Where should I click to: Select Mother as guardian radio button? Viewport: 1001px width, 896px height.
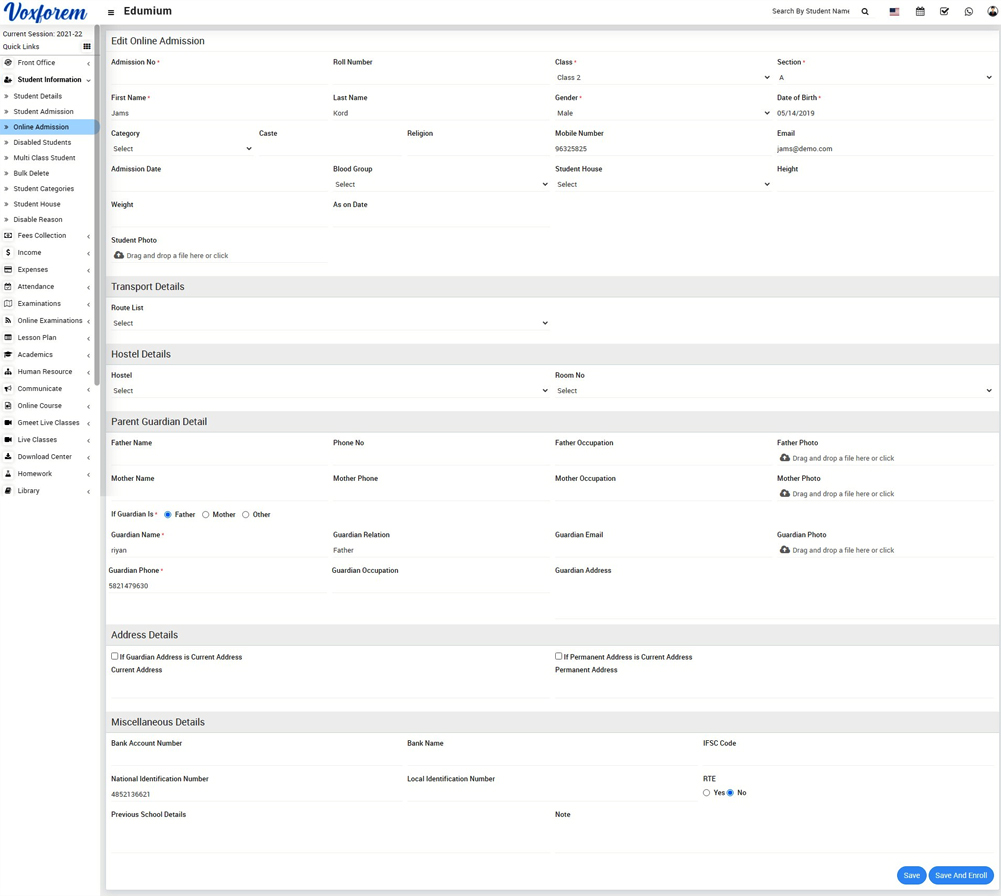[206, 515]
